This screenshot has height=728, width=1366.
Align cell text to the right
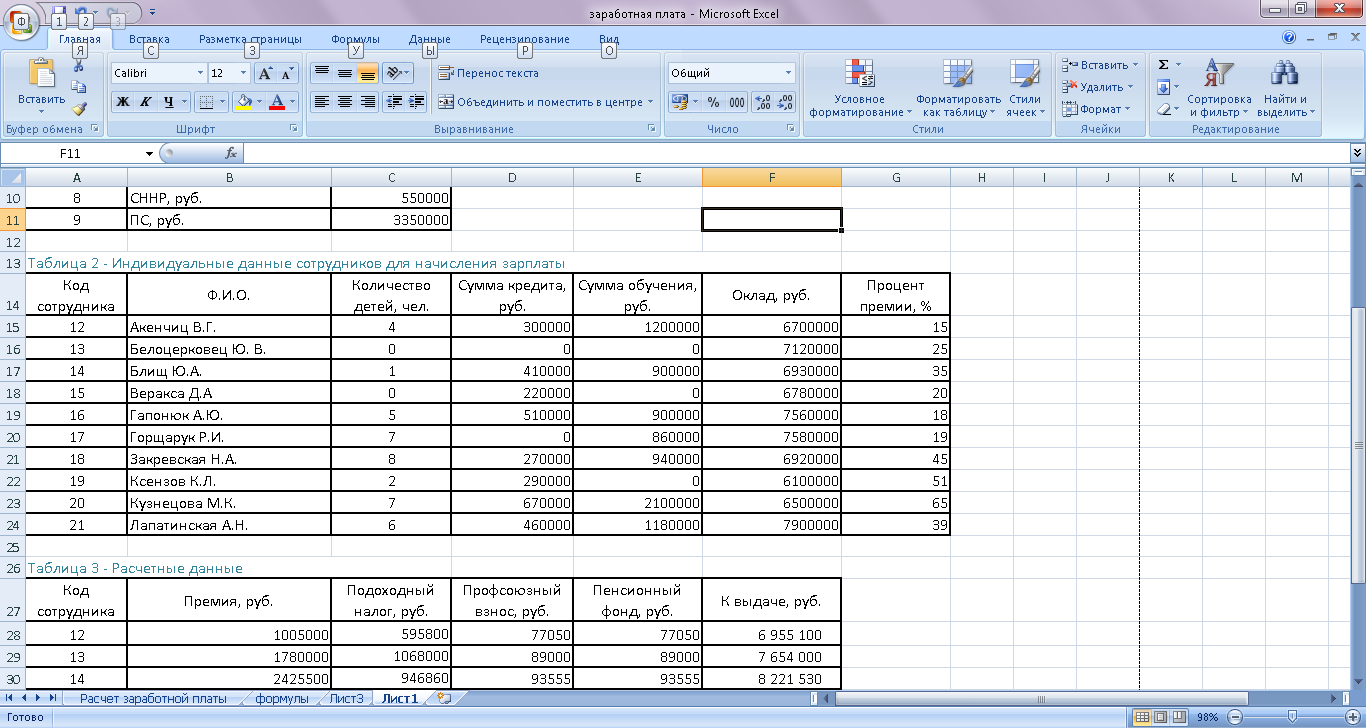tap(367, 102)
